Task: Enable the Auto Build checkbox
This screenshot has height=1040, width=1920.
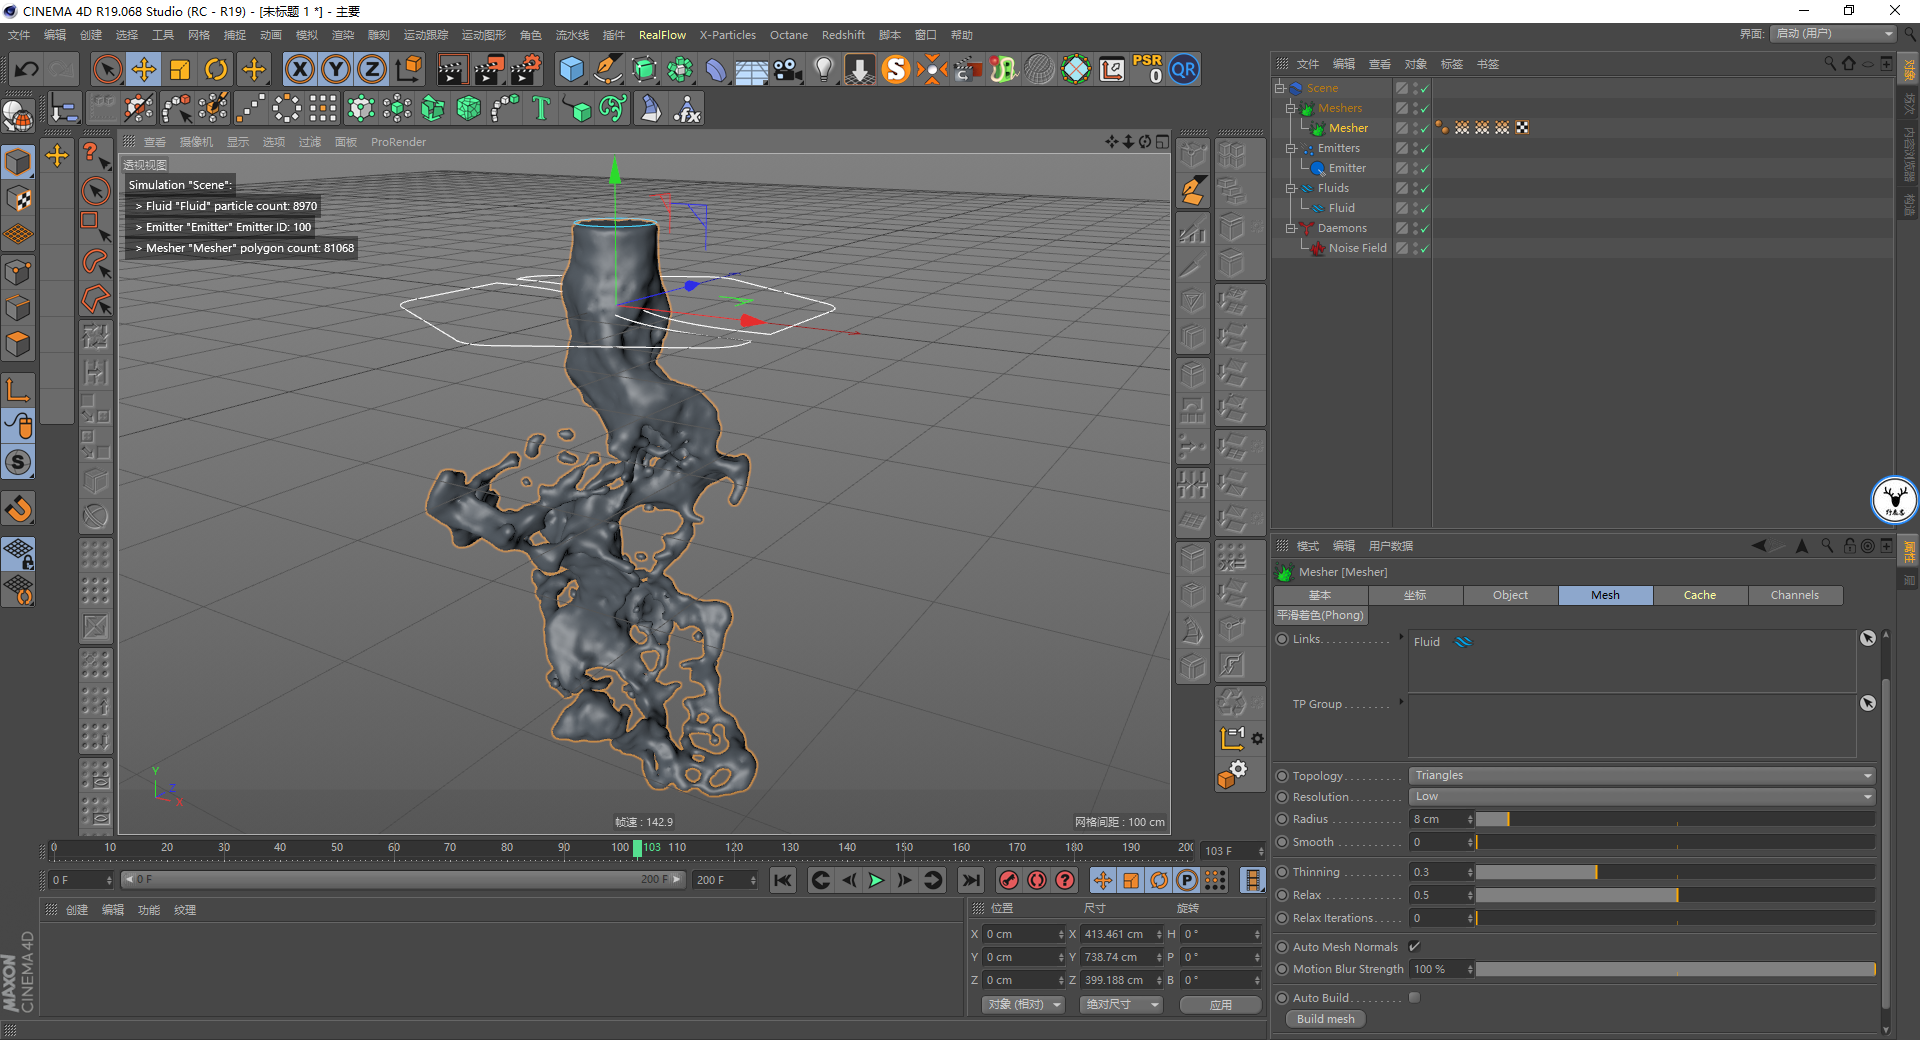Action: click(1414, 997)
